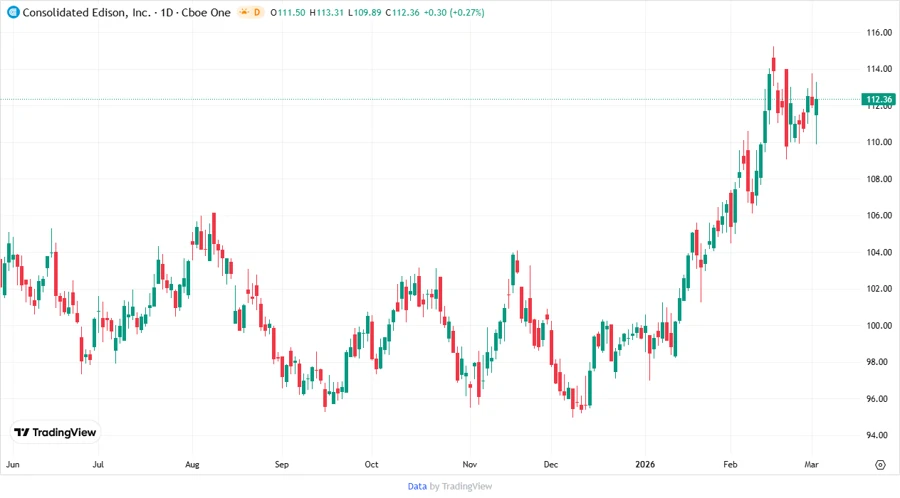Click the 110.00 price axis label
Viewport: 900px width, 498px height.
[x=879, y=142]
